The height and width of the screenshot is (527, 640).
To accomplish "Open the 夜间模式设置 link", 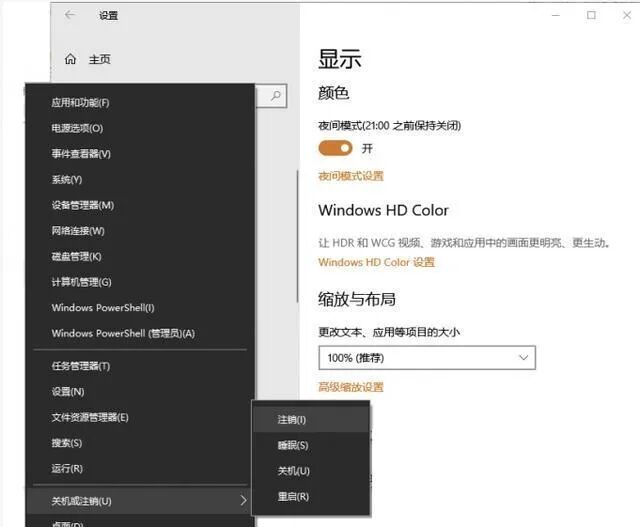I will point(351,176).
